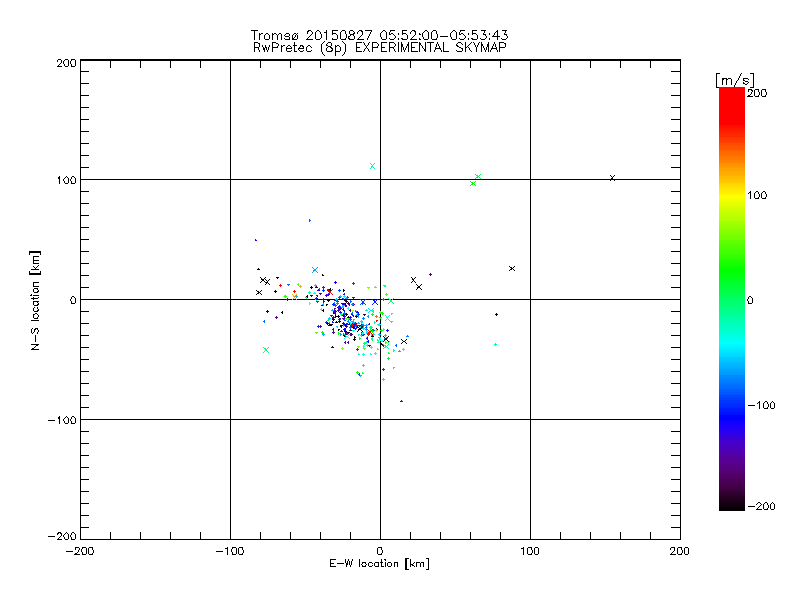Click the E-W axis tick label "200"
The image size is (800, 600).
pos(680,551)
